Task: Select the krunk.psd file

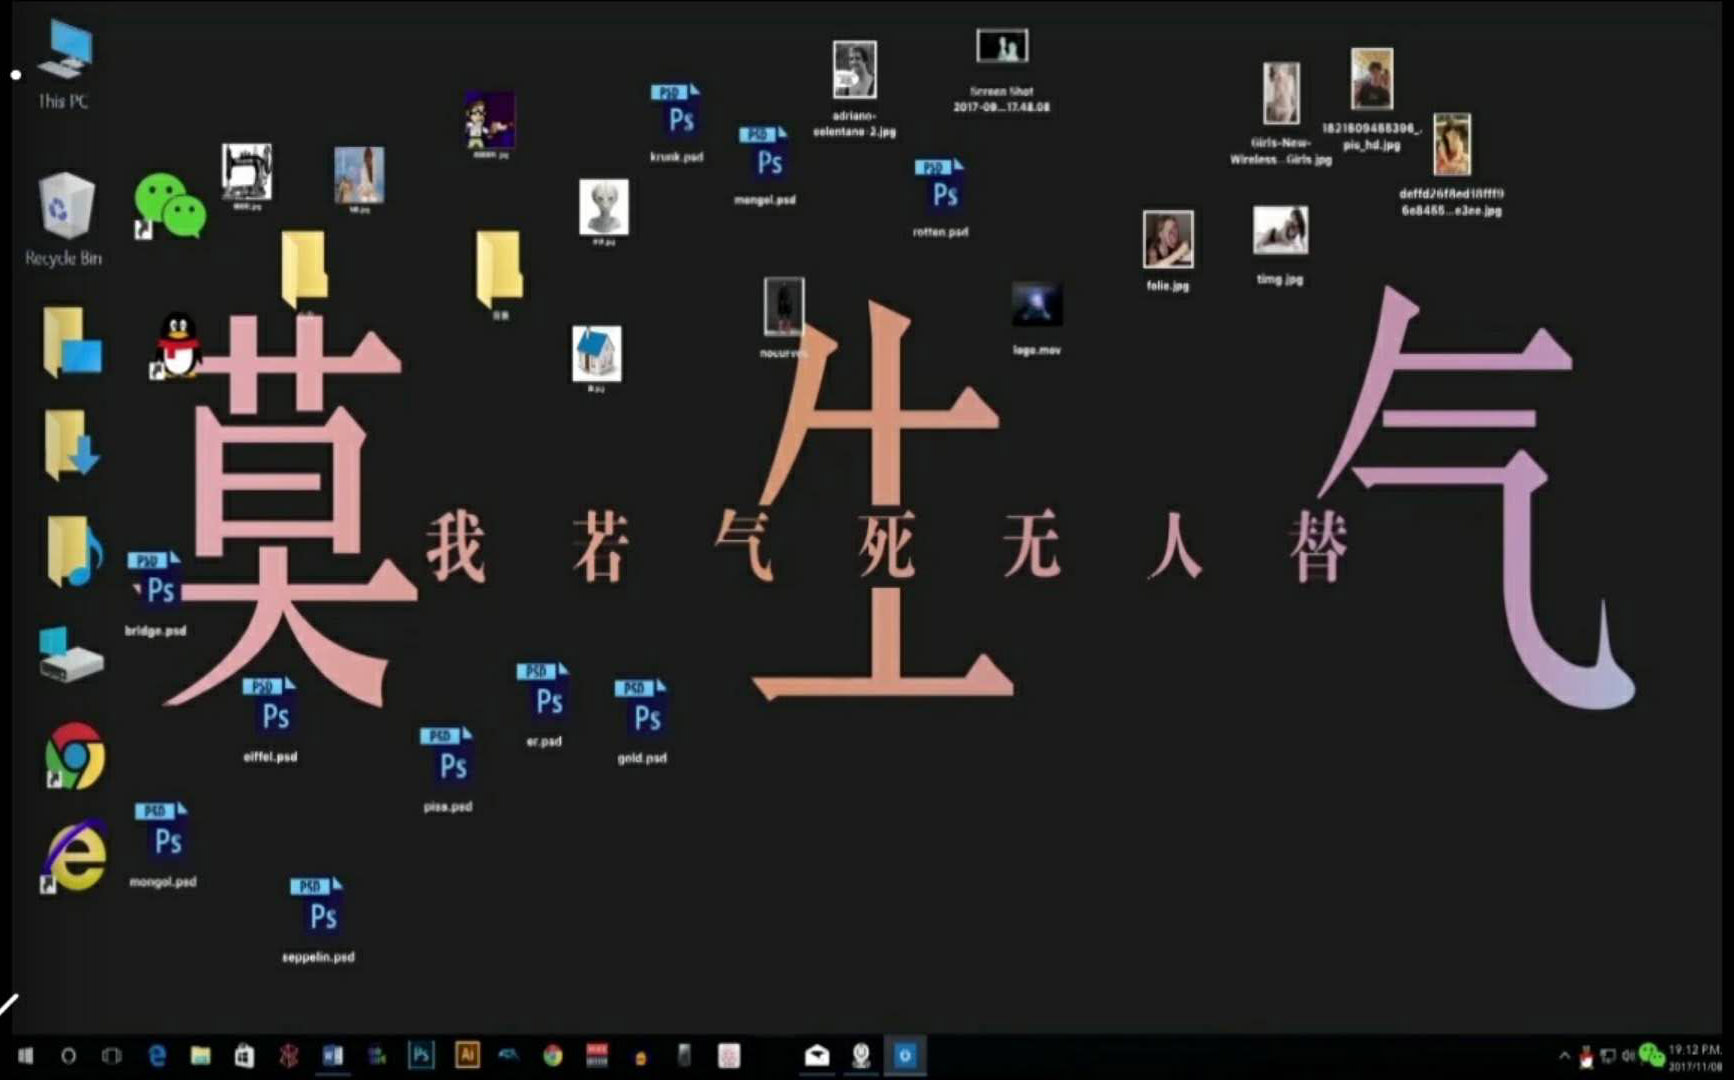Action: click(x=677, y=123)
